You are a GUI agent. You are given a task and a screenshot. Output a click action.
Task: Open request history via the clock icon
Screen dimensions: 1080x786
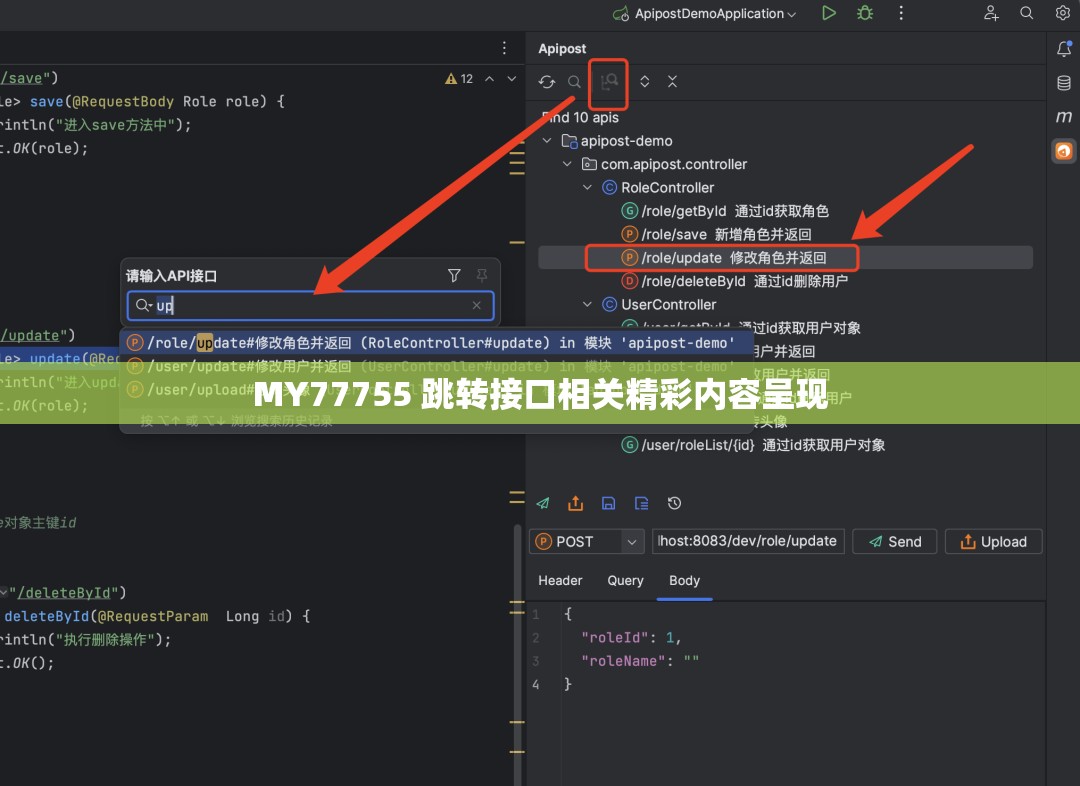[674, 503]
